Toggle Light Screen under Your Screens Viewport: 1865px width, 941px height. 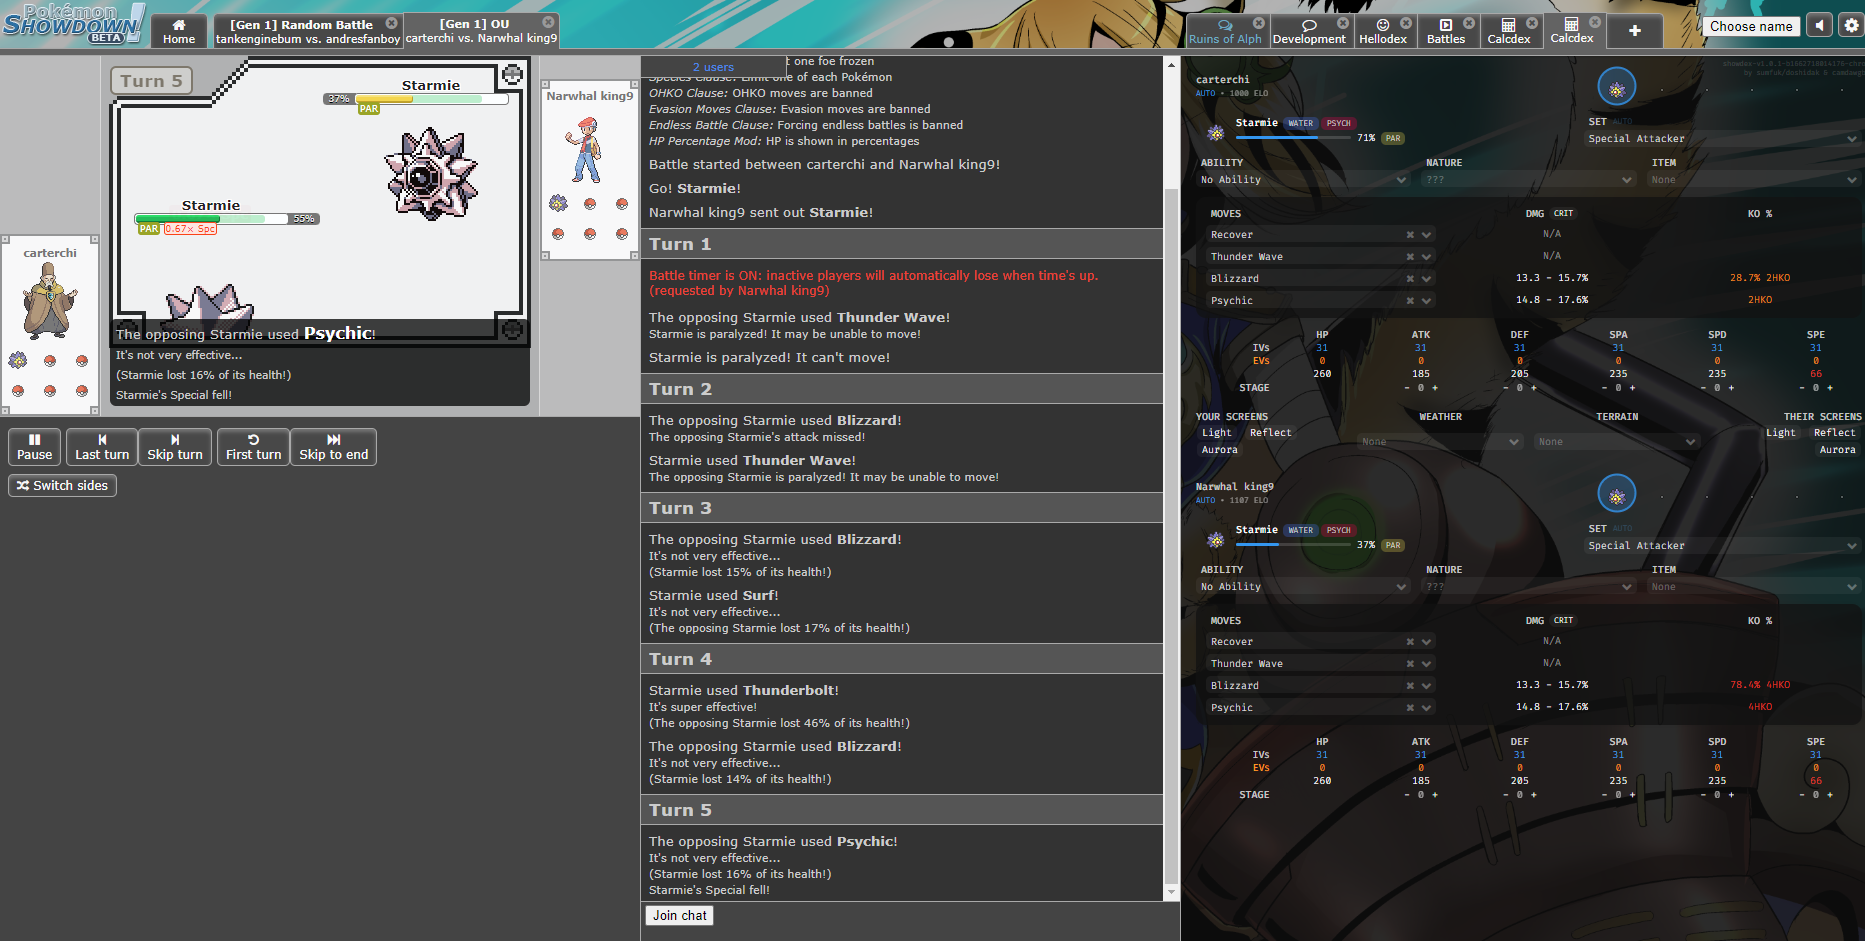point(1216,433)
